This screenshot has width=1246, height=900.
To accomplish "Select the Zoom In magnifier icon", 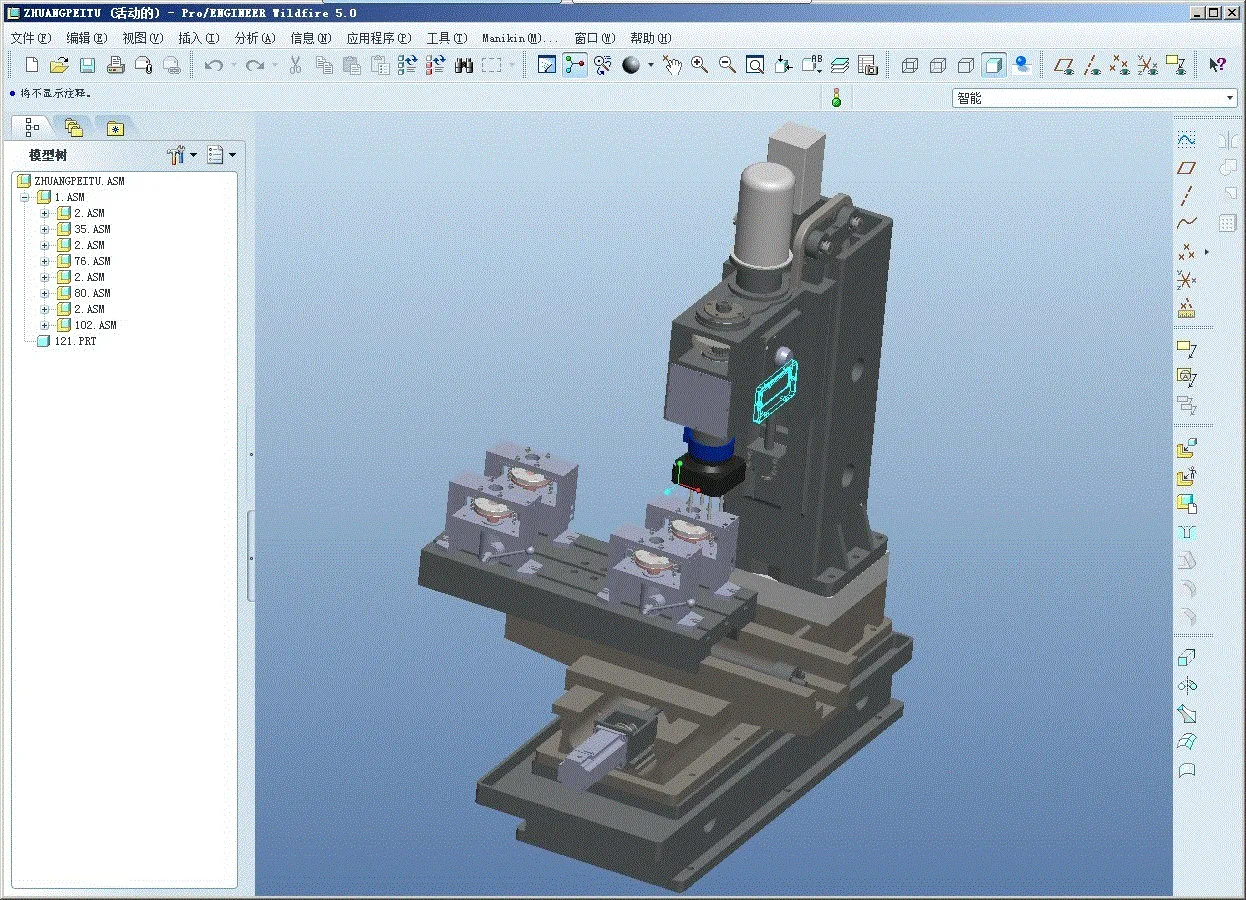I will click(699, 65).
